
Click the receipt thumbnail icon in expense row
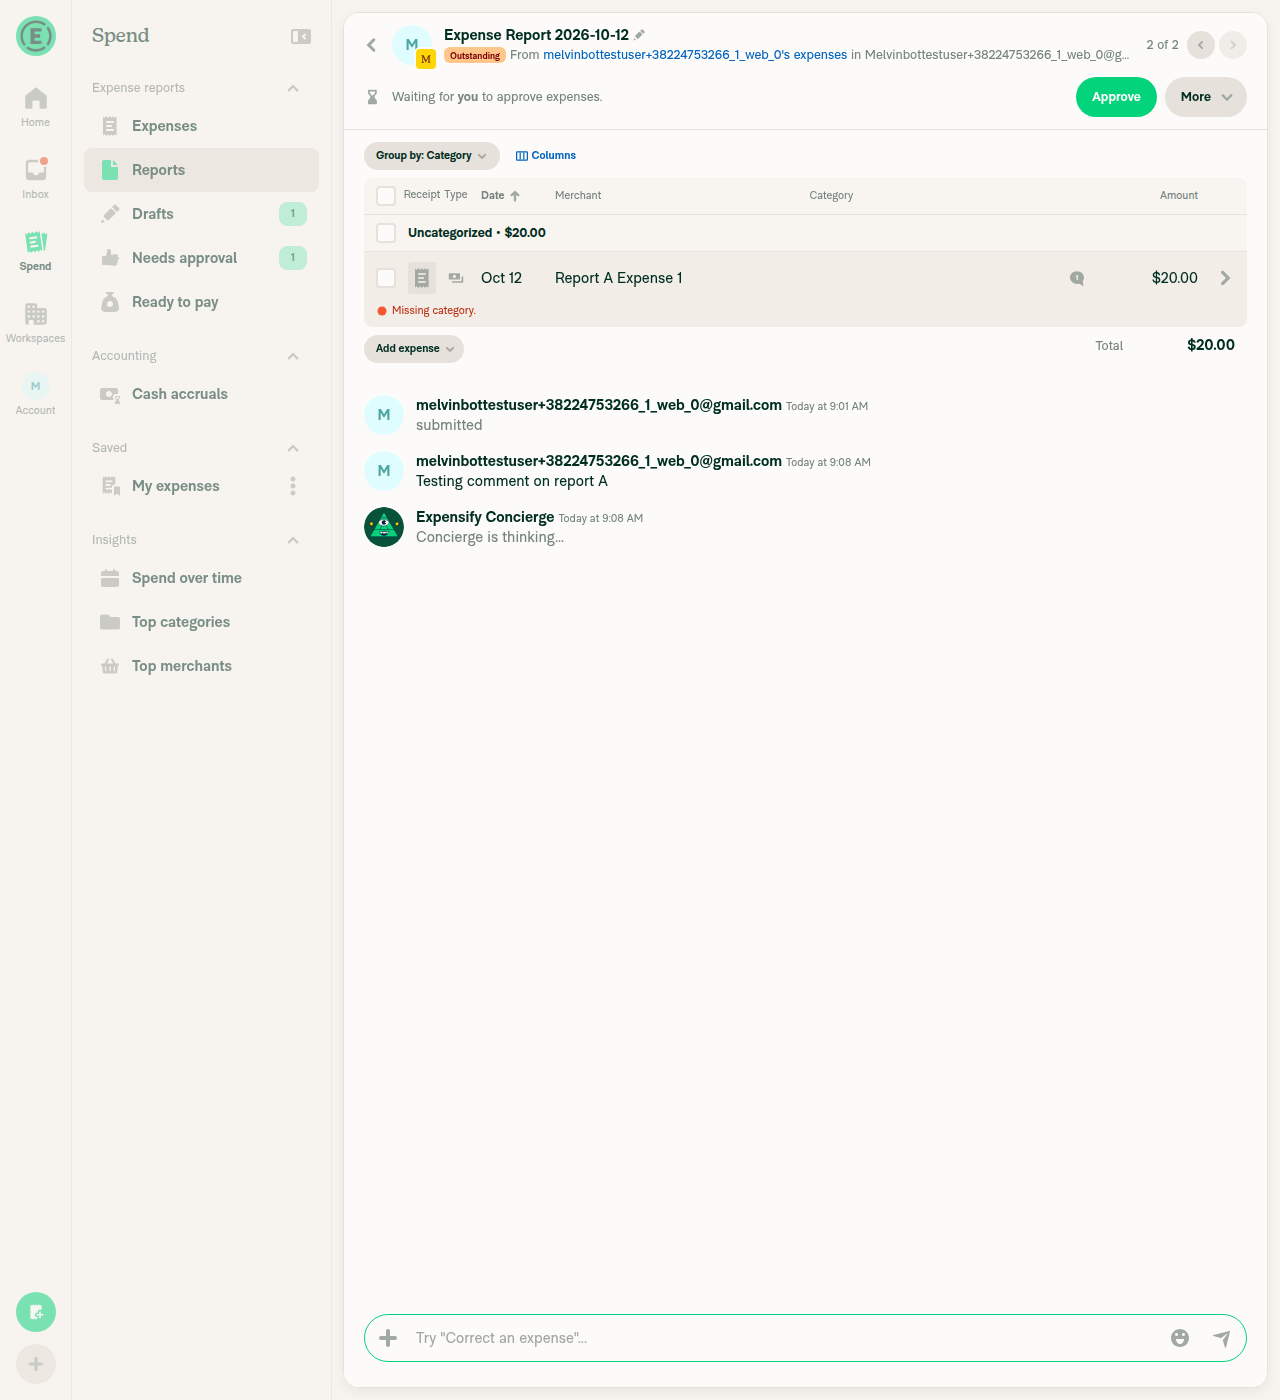pyautogui.click(x=422, y=278)
